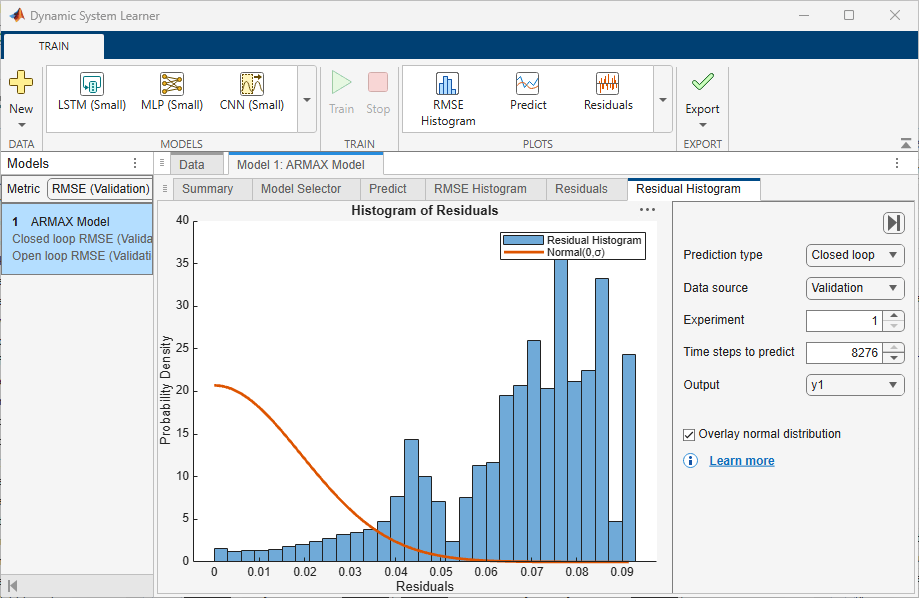The width and height of the screenshot is (919, 598).
Task: Click the Learn more info icon
Action: coord(690,461)
